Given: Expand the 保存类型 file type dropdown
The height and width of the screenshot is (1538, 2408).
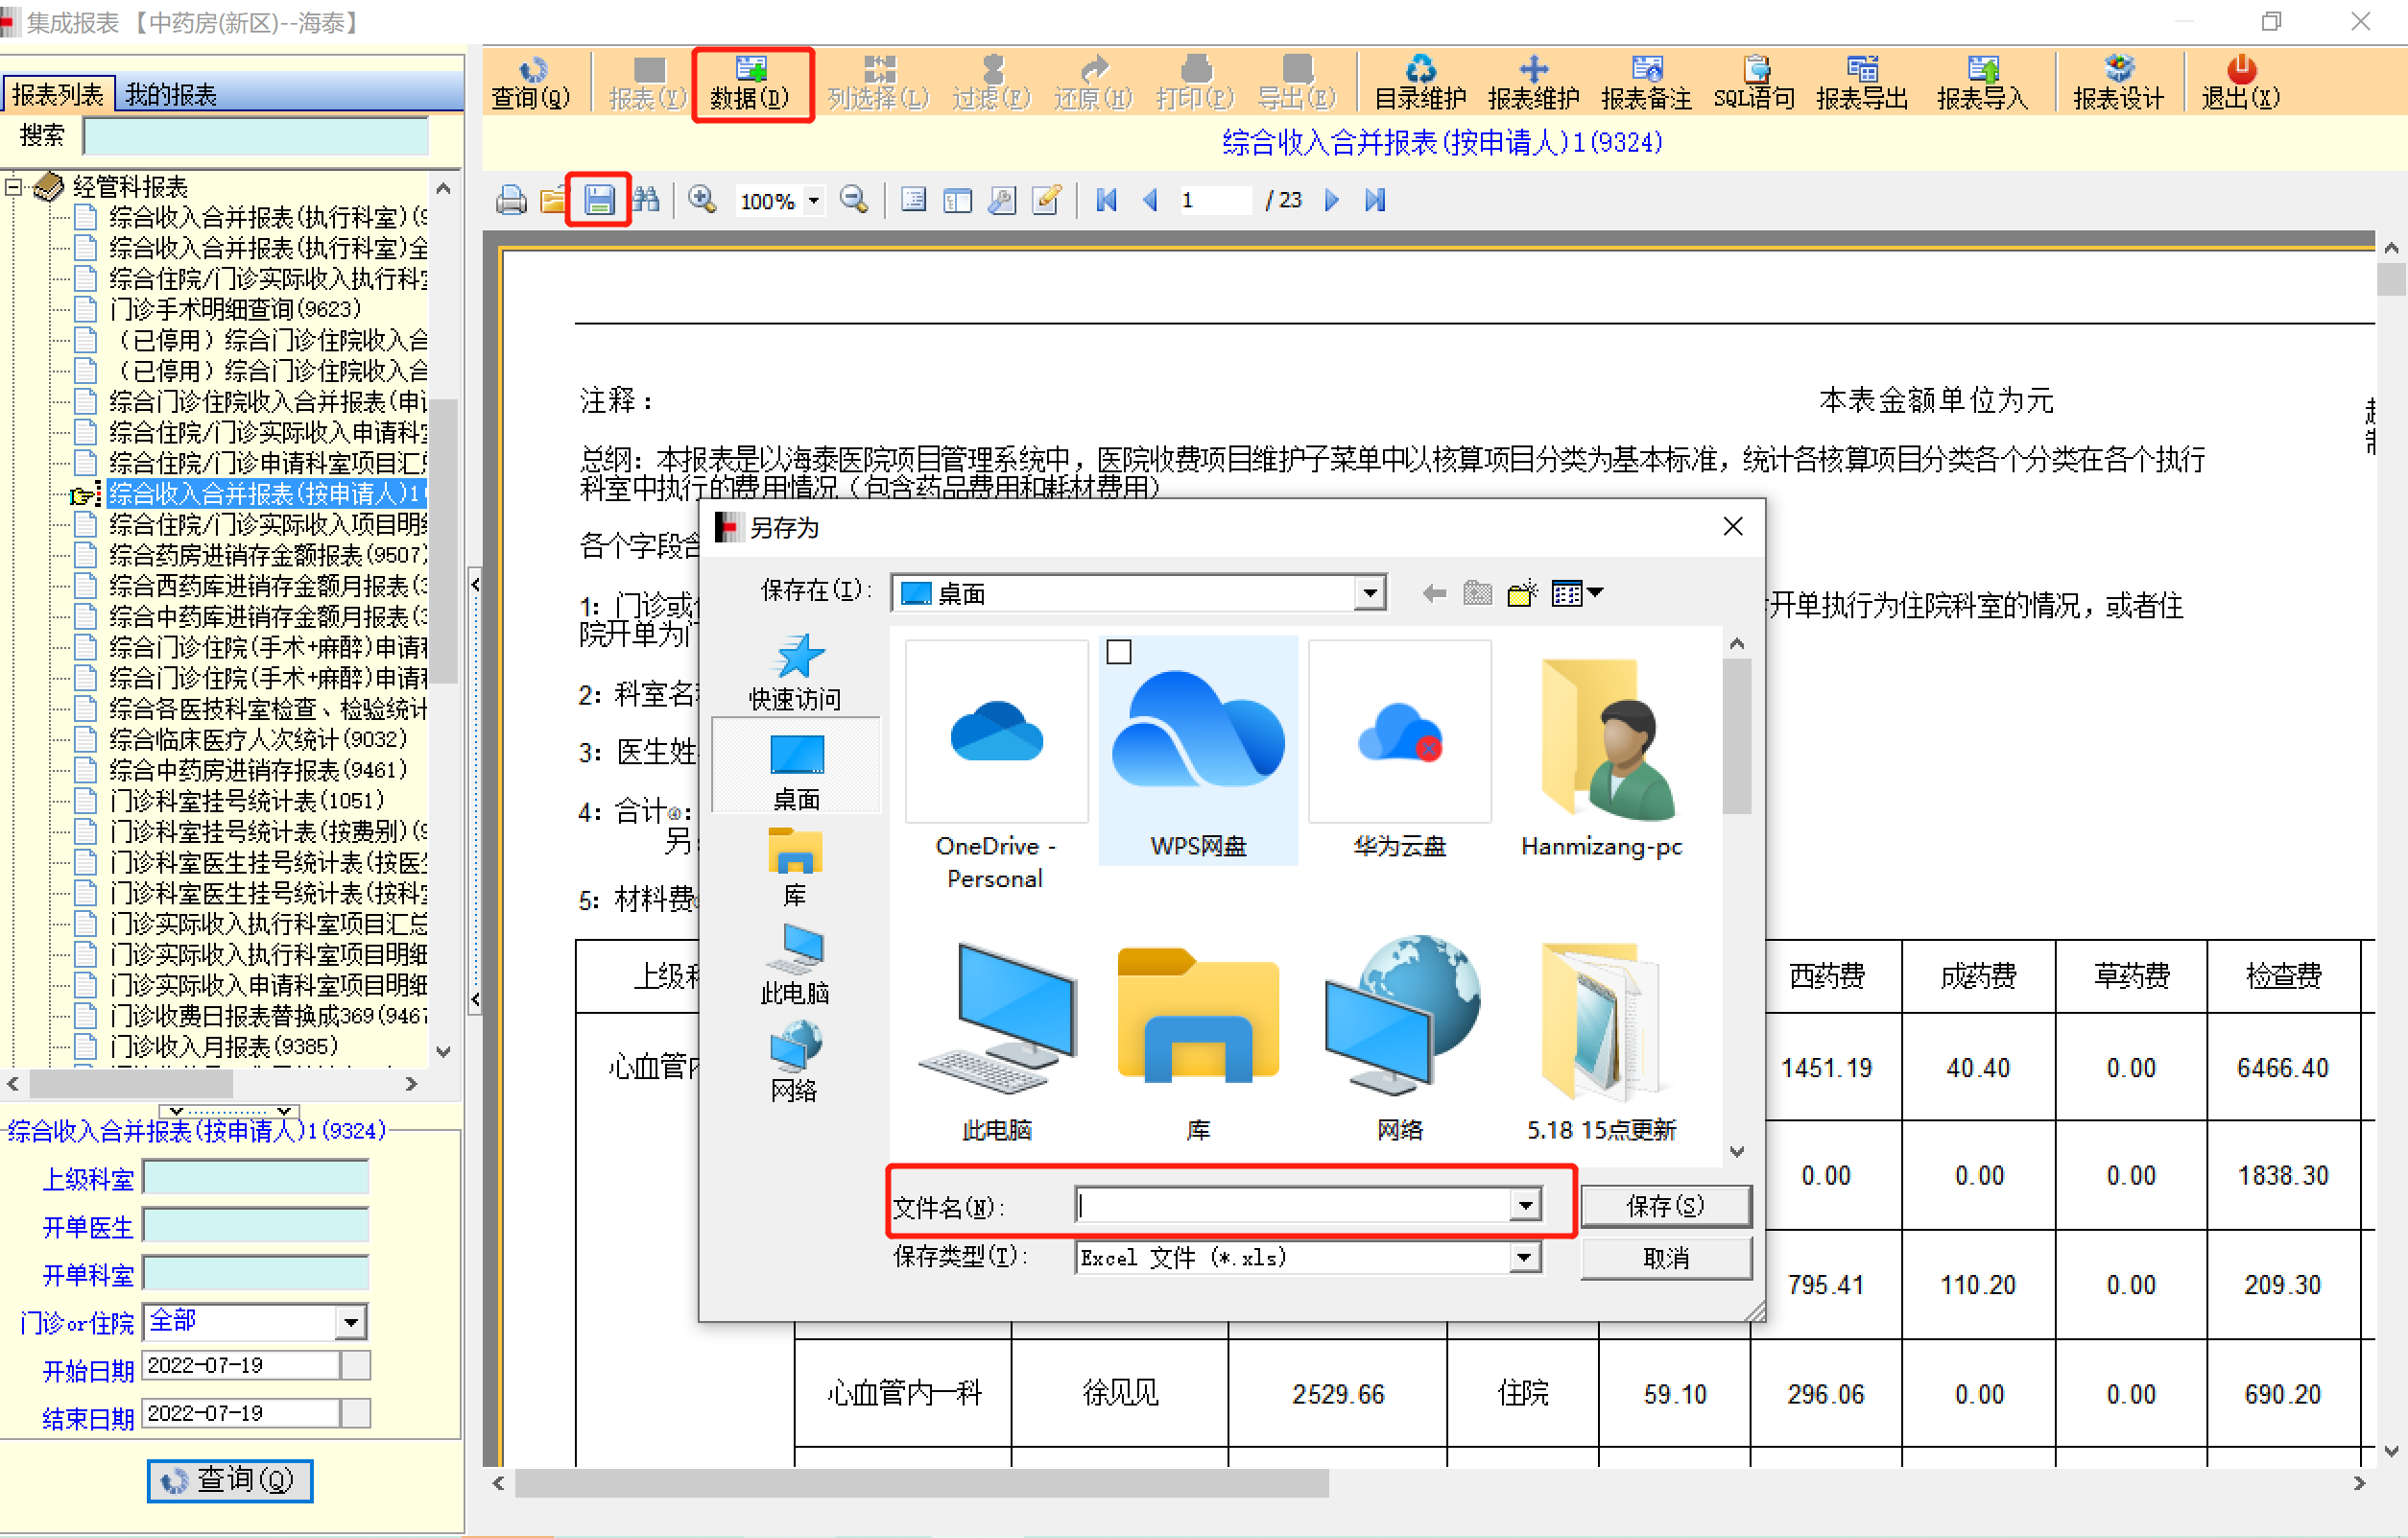Looking at the screenshot, I should [1524, 1258].
